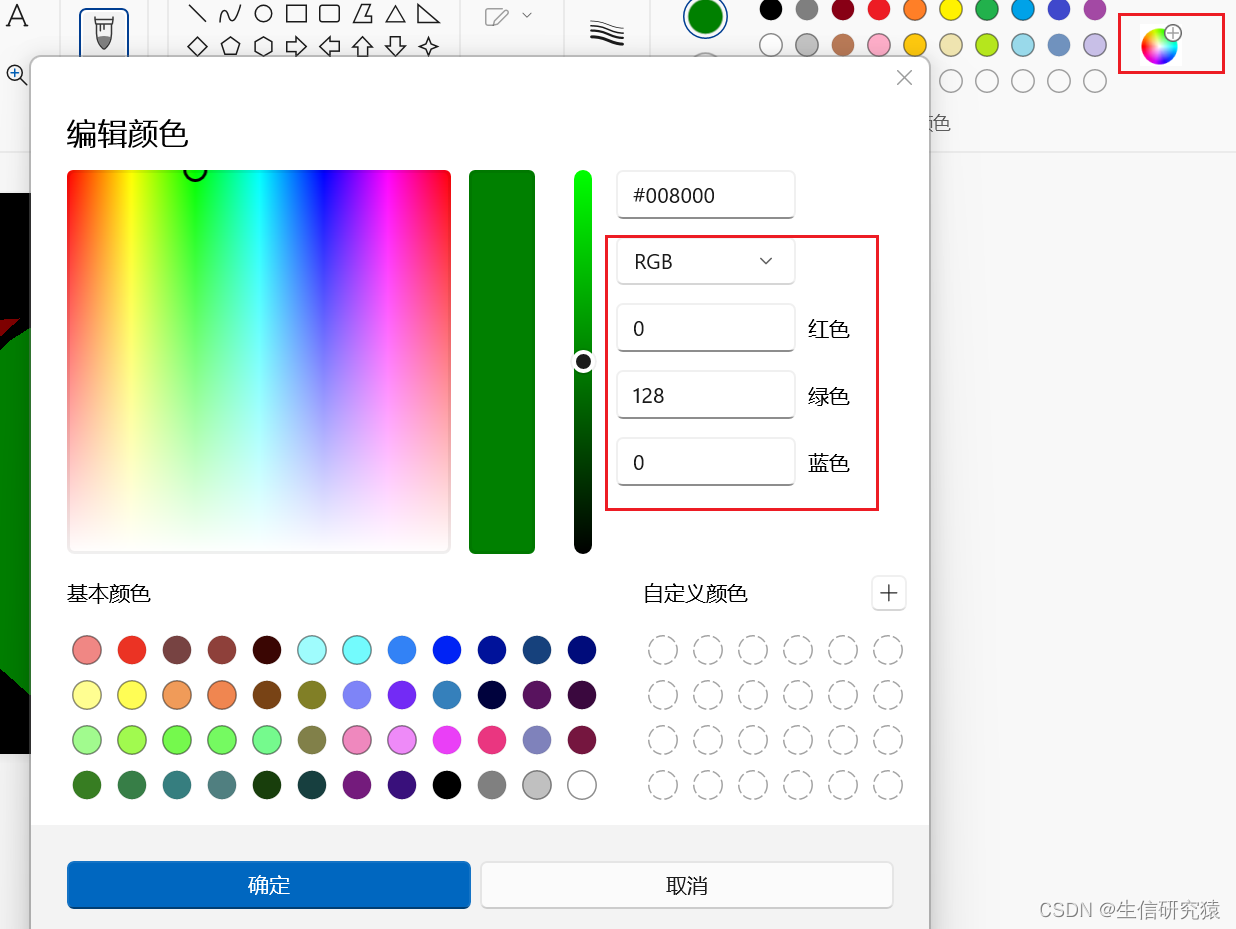Select the Hexagon shape
The height and width of the screenshot is (929, 1236).
pos(263,46)
